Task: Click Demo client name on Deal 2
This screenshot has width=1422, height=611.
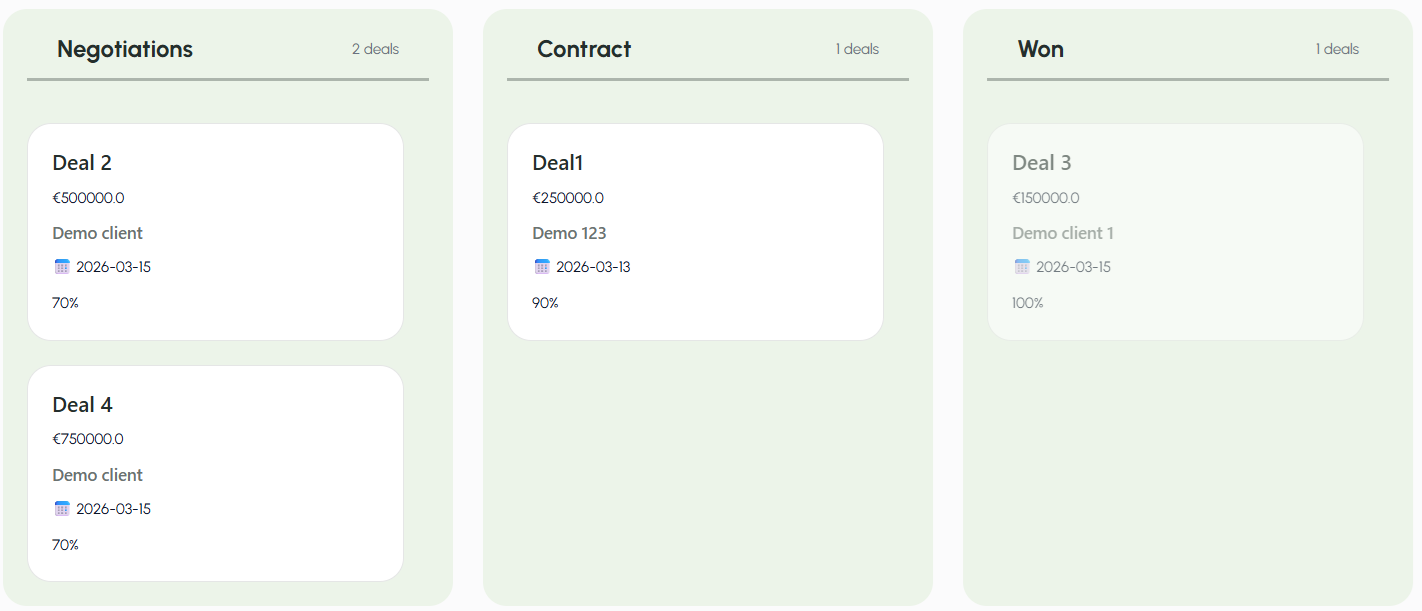Action: coord(97,233)
